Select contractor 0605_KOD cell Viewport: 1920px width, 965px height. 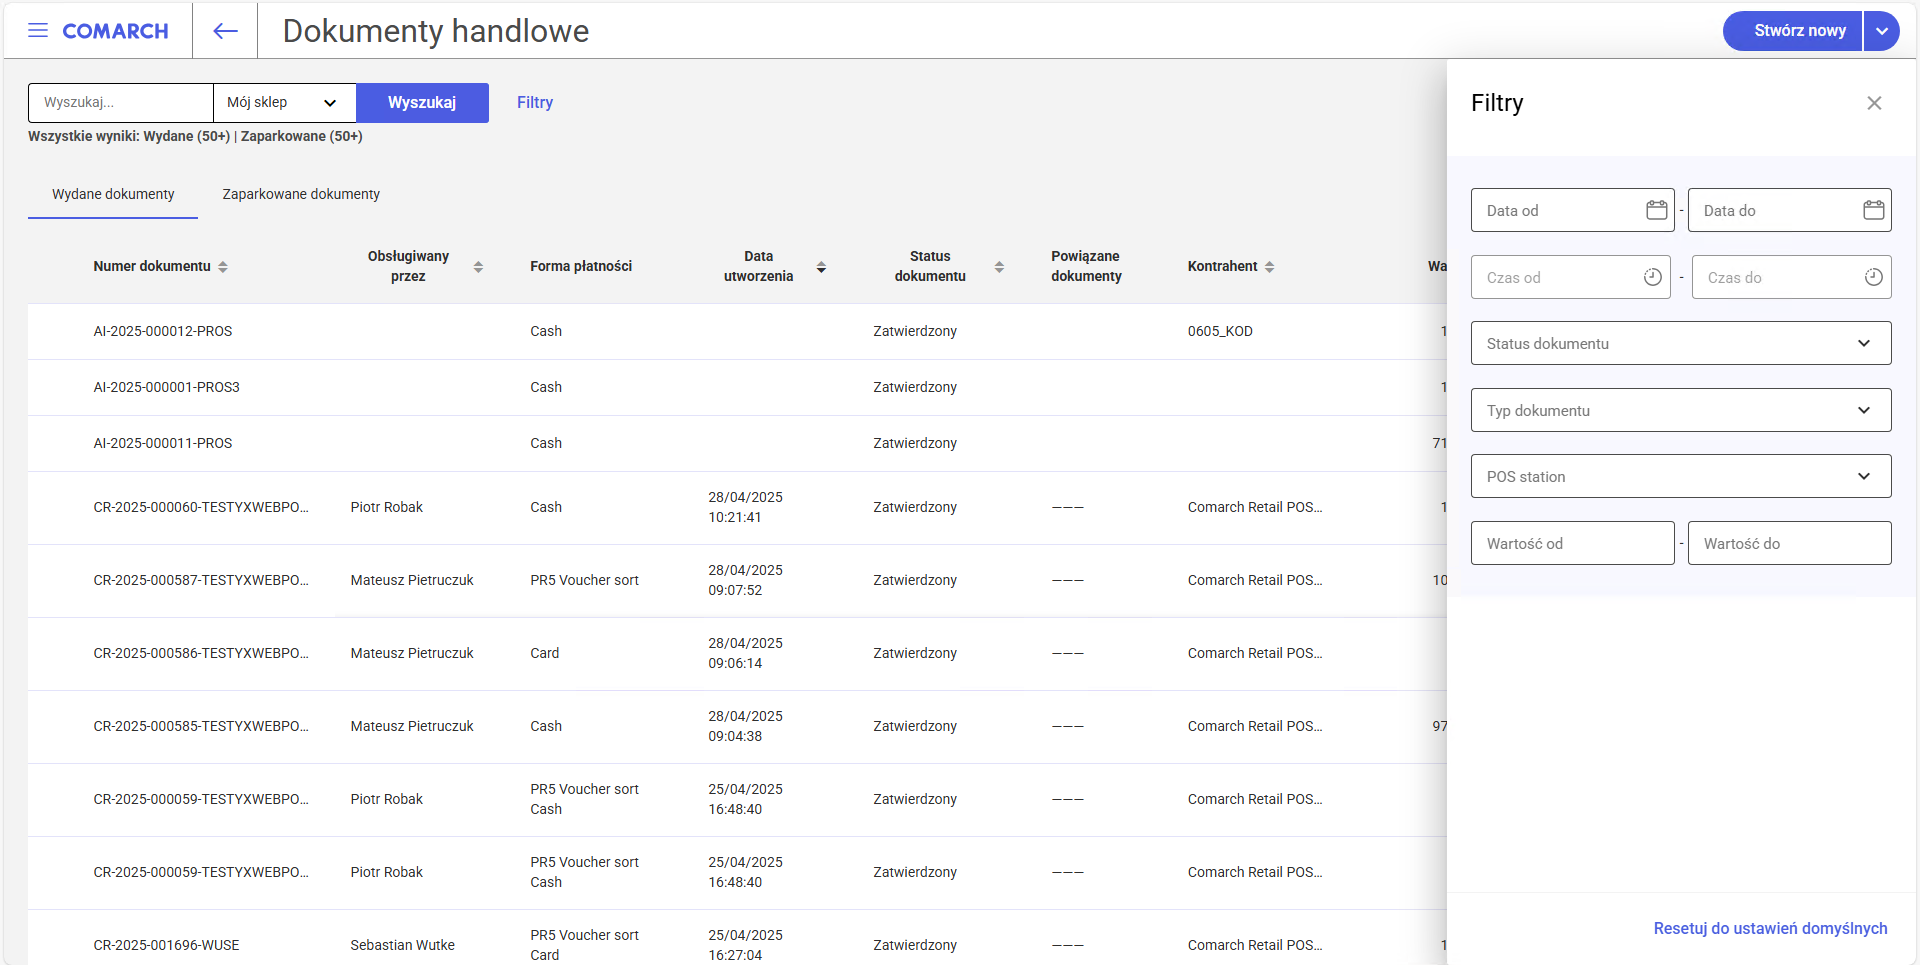(x=1220, y=331)
